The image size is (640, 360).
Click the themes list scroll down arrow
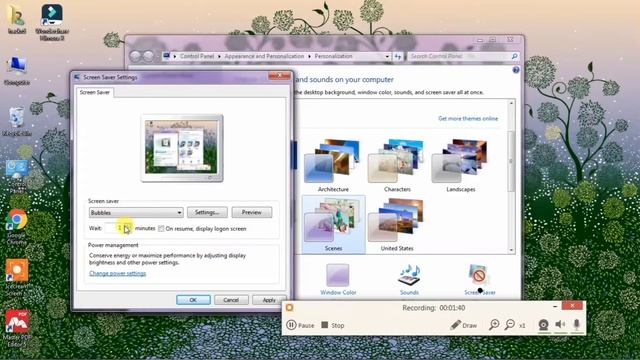coord(511,250)
